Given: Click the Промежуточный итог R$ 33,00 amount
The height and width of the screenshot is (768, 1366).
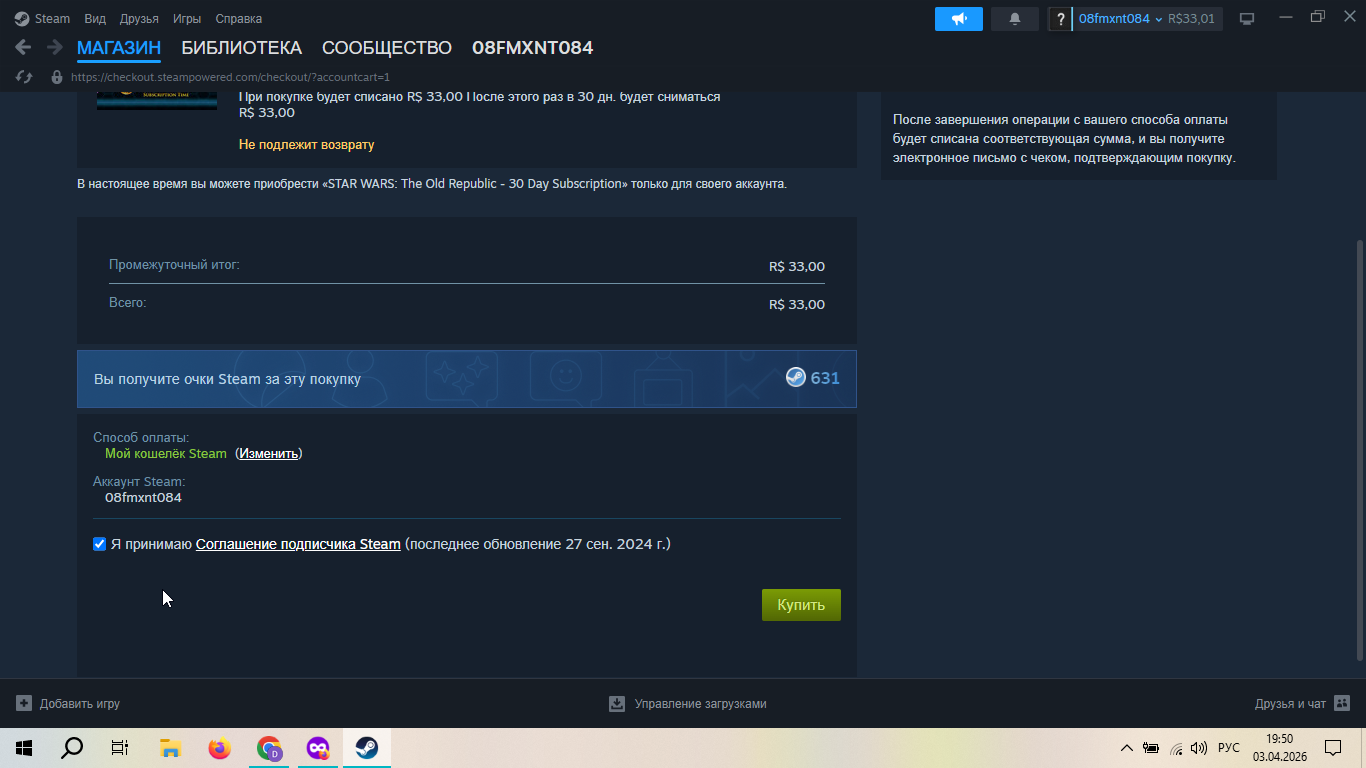Looking at the screenshot, I should (797, 267).
